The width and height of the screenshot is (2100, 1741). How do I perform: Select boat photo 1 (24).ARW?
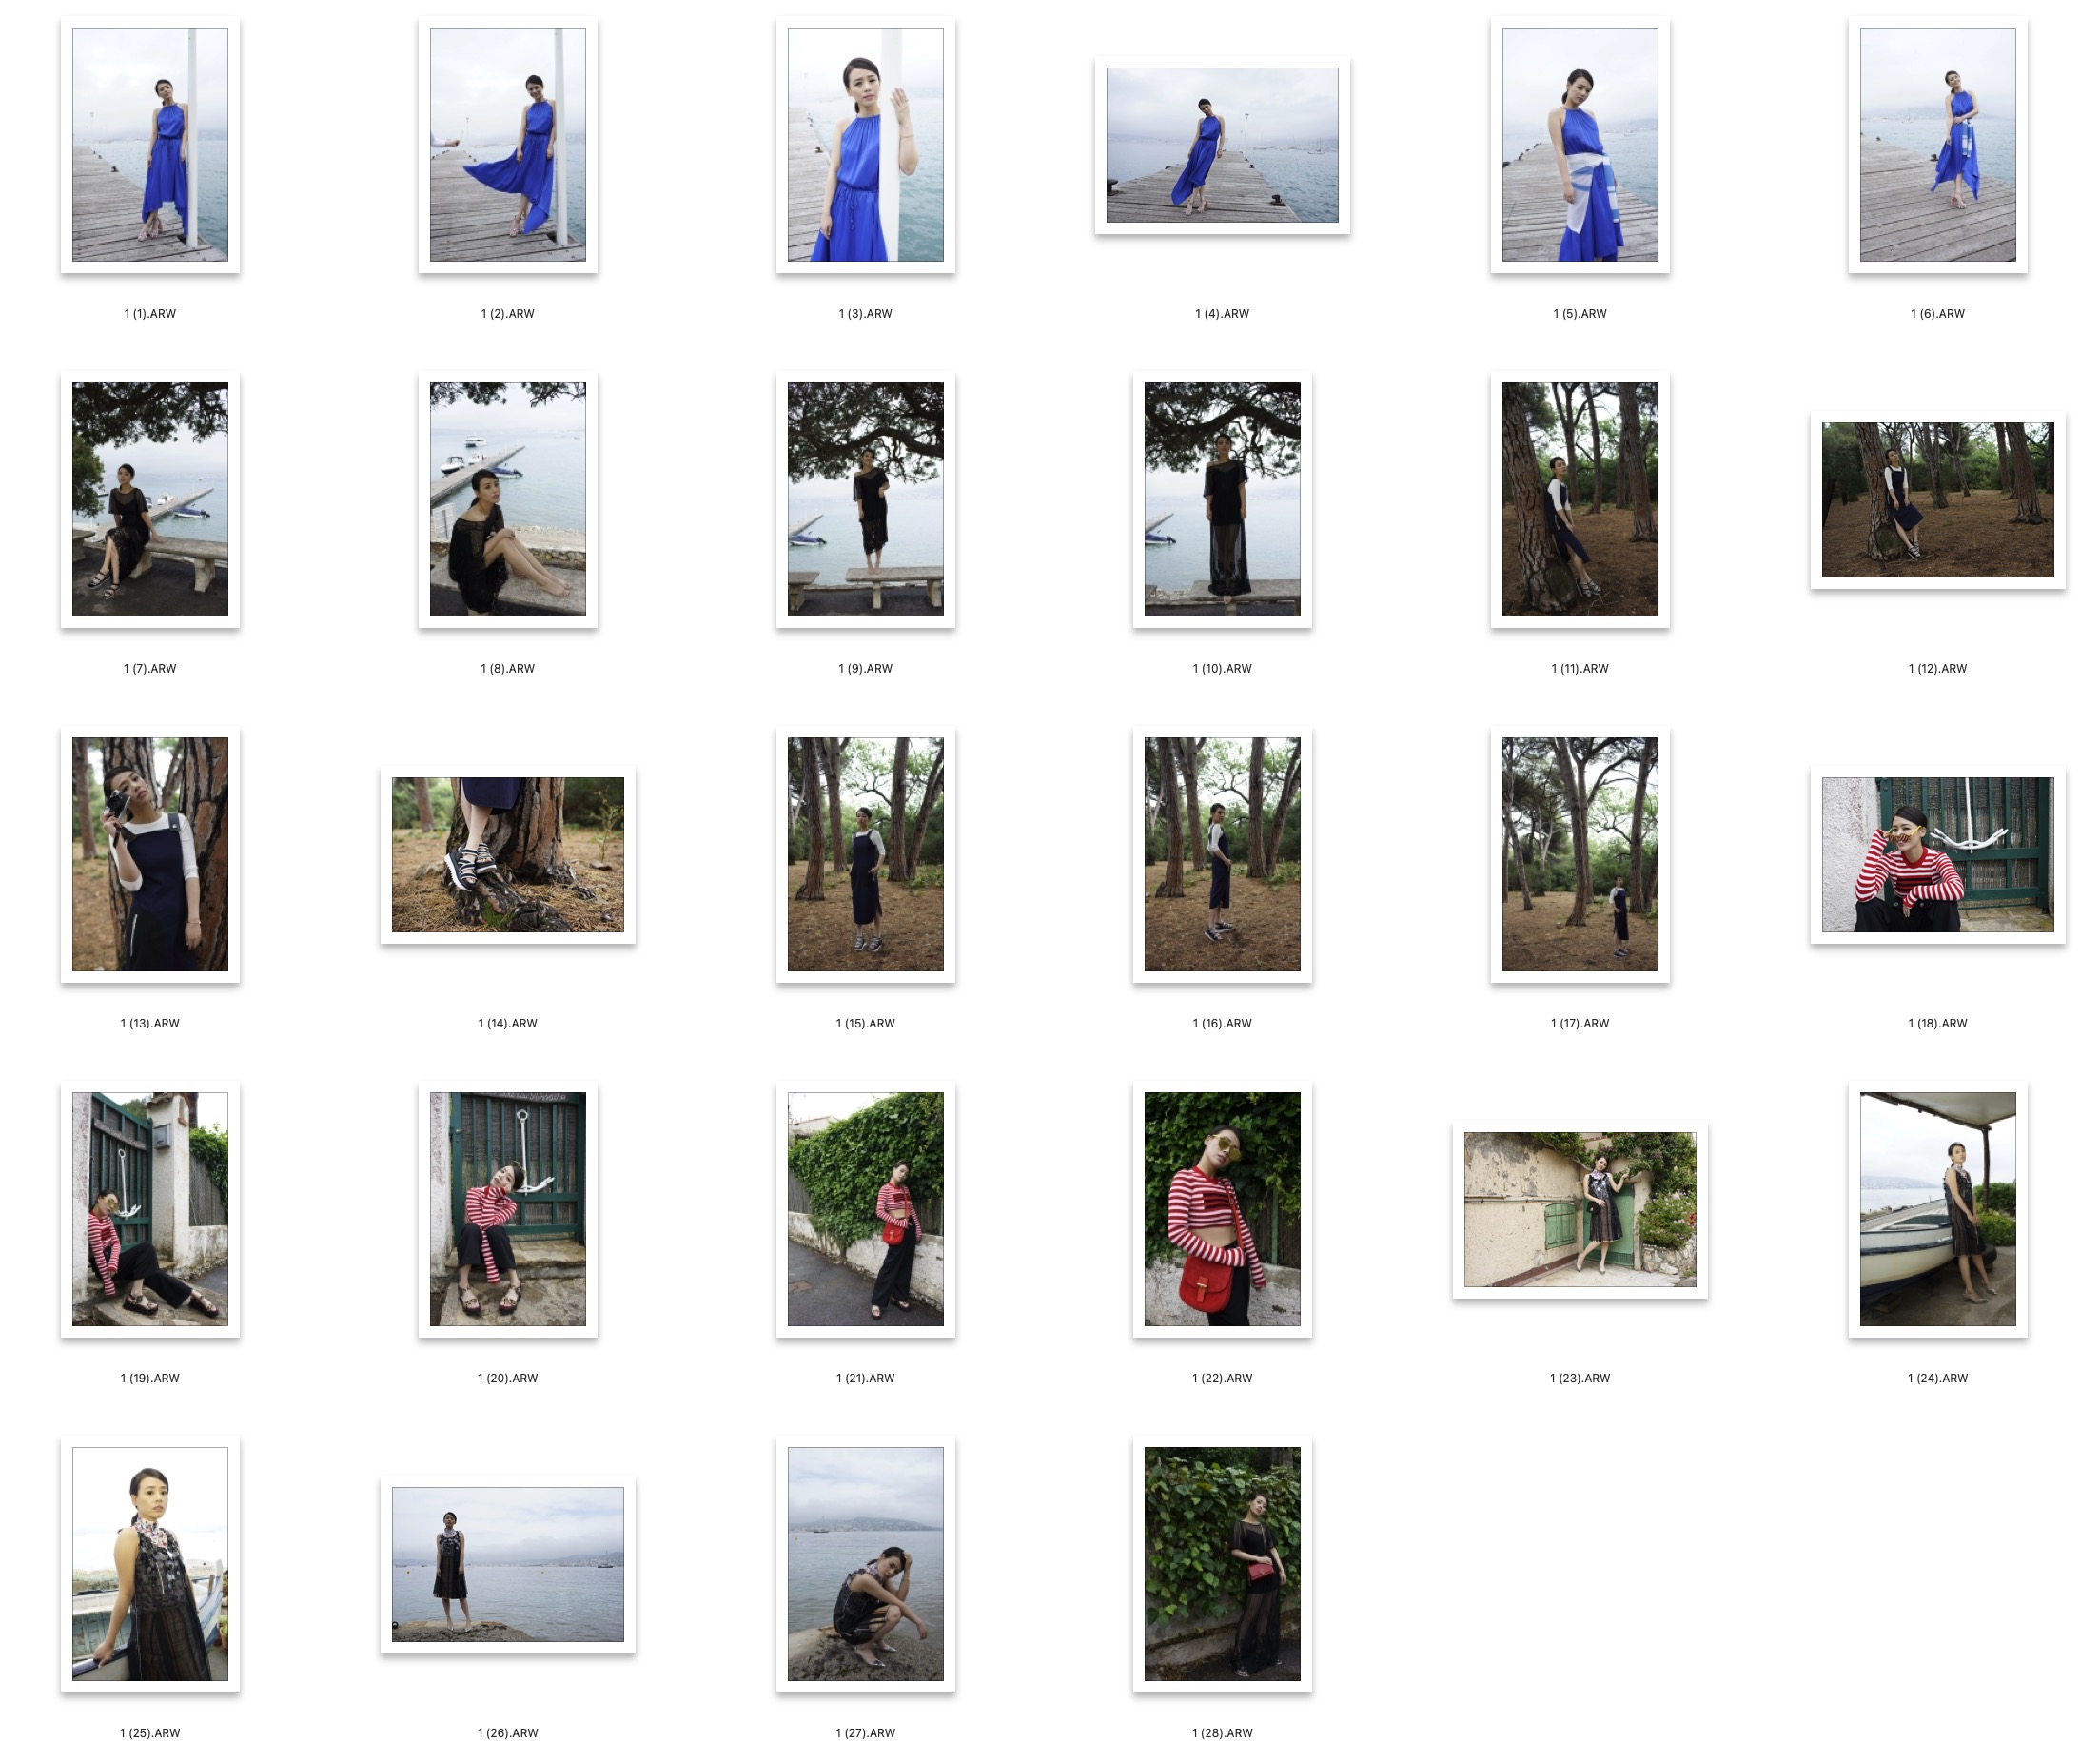click(x=1937, y=1208)
